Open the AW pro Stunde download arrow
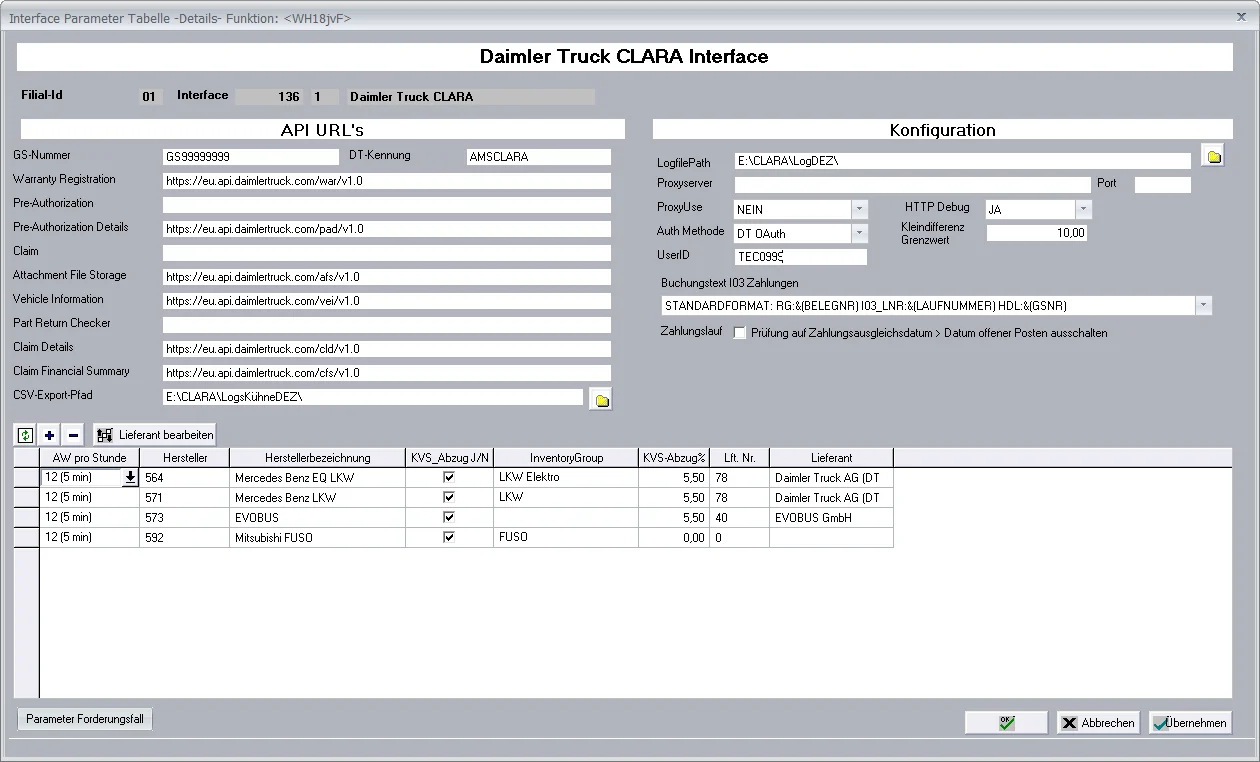 (x=129, y=478)
